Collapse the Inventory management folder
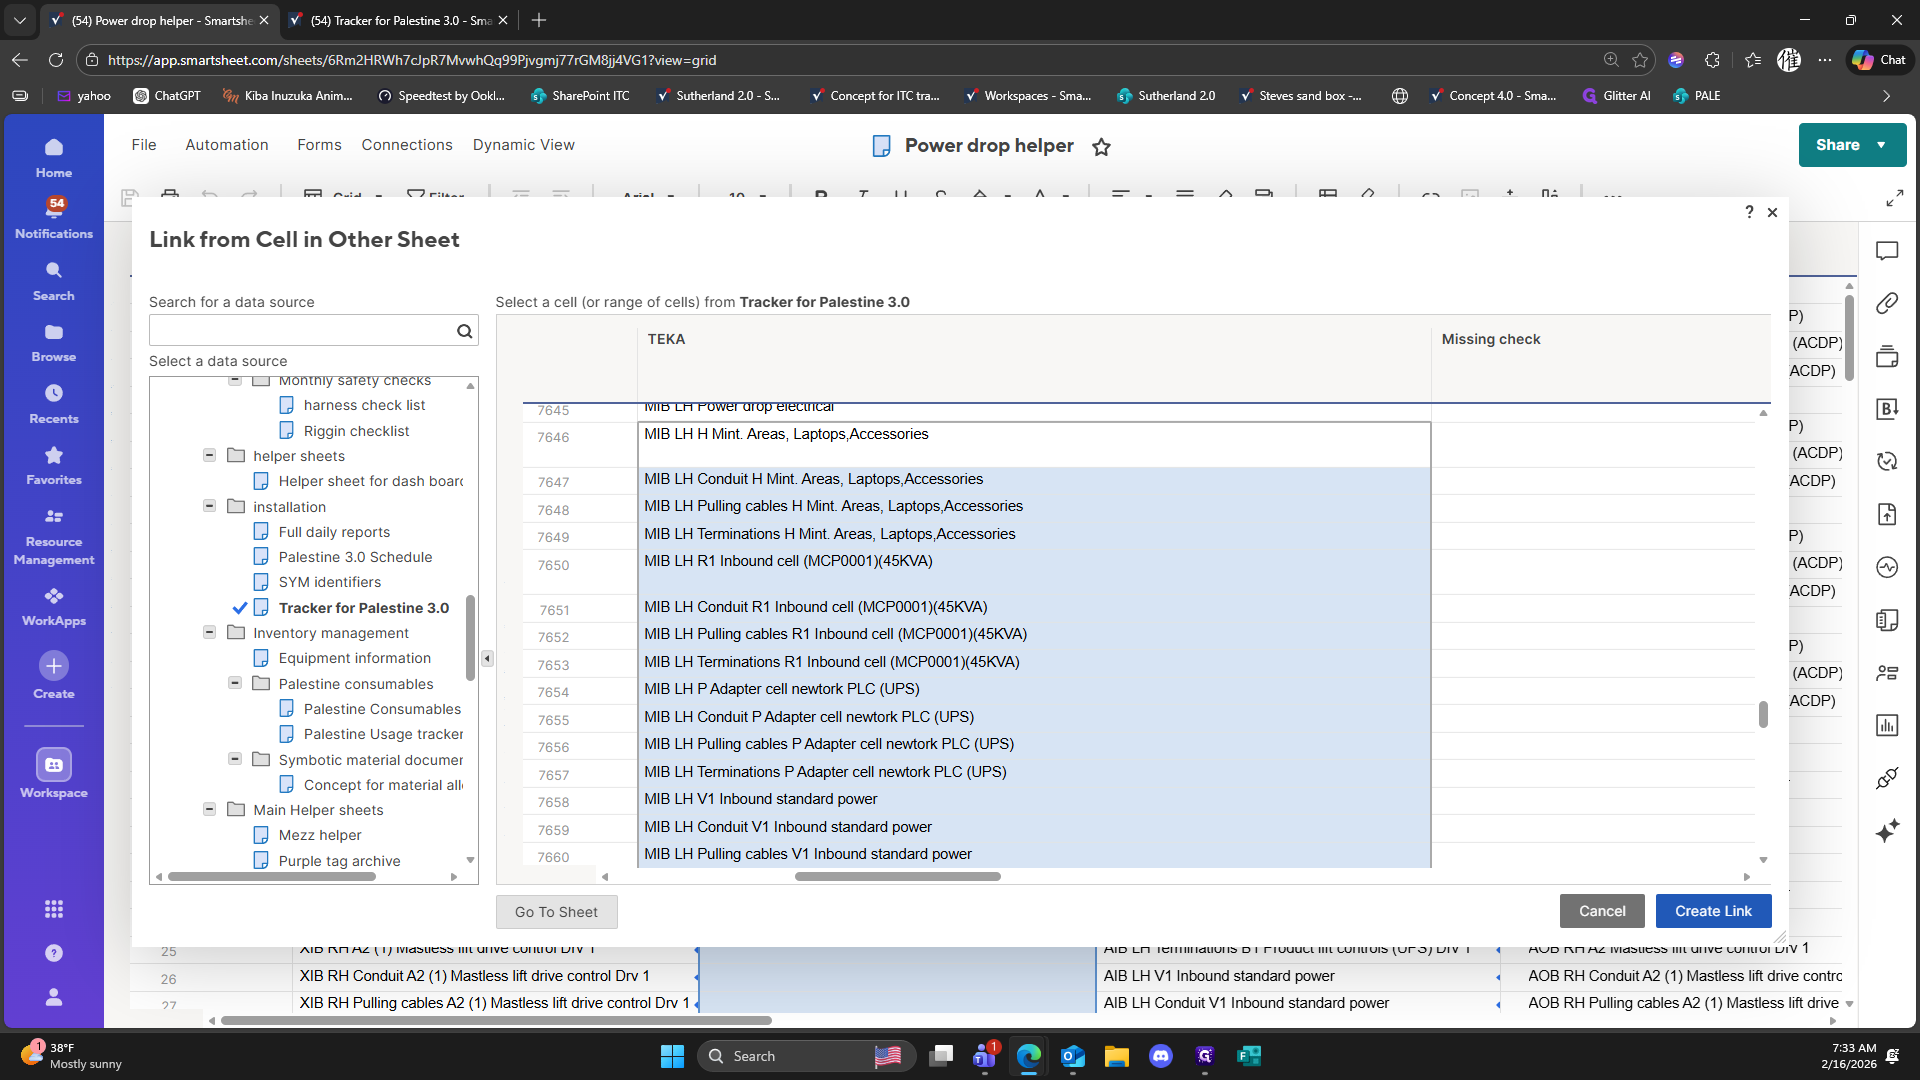The height and width of the screenshot is (1080, 1920). click(210, 633)
